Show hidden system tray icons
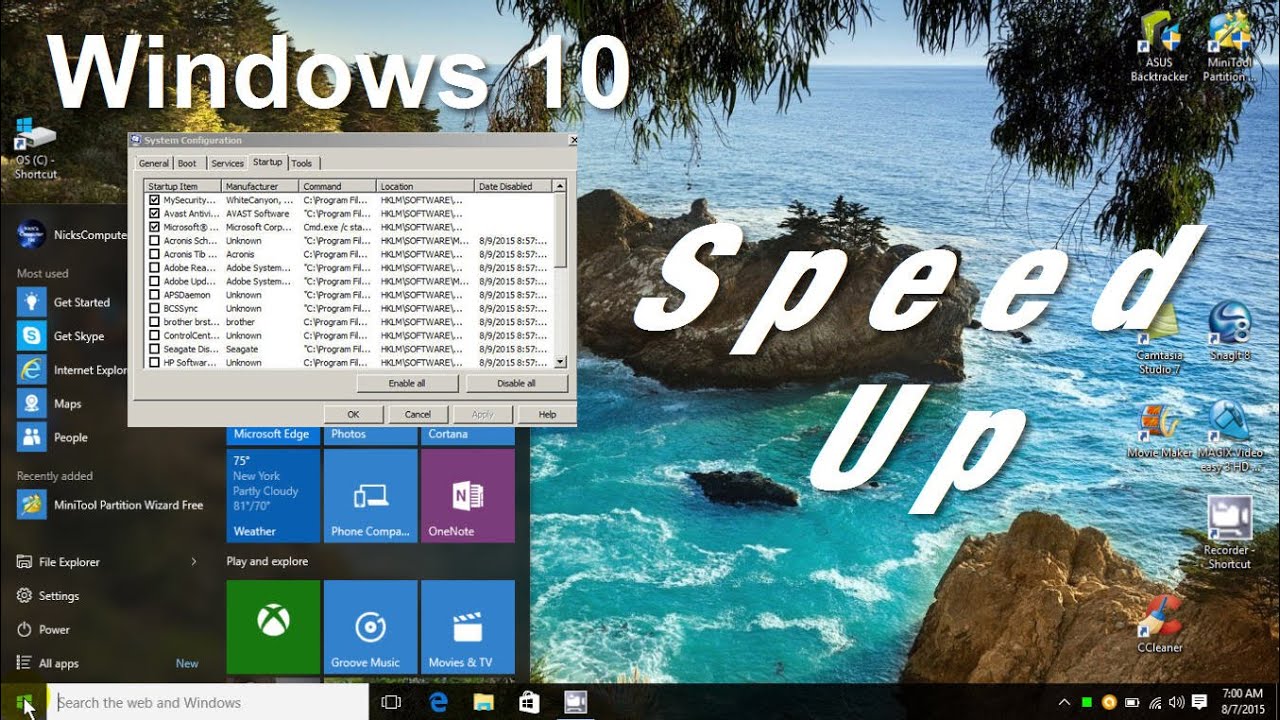Image resolution: width=1280 pixels, height=720 pixels. point(1064,702)
